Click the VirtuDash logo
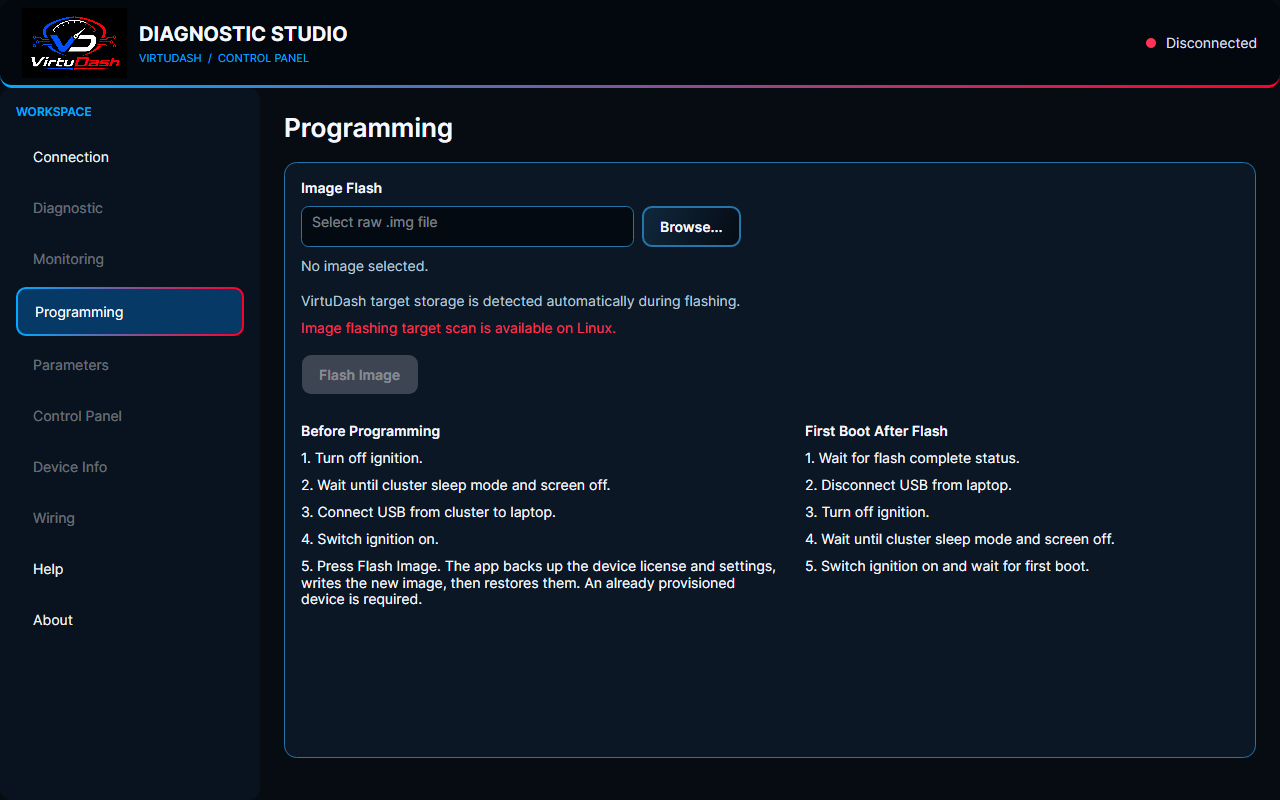Image resolution: width=1280 pixels, height=800 pixels. coord(74,43)
